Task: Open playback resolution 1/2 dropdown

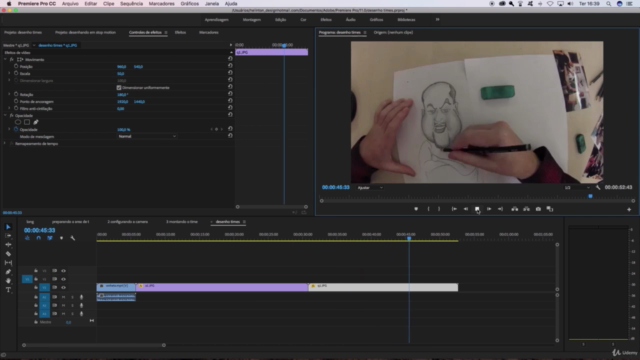Action: point(577,188)
